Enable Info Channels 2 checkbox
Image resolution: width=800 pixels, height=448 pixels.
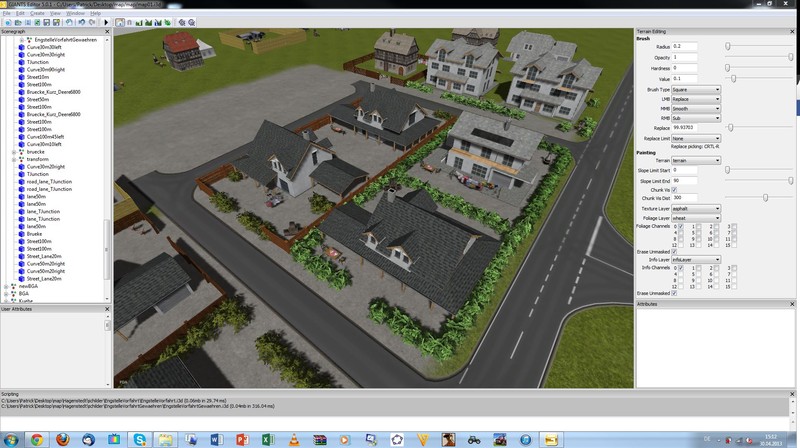716,268
